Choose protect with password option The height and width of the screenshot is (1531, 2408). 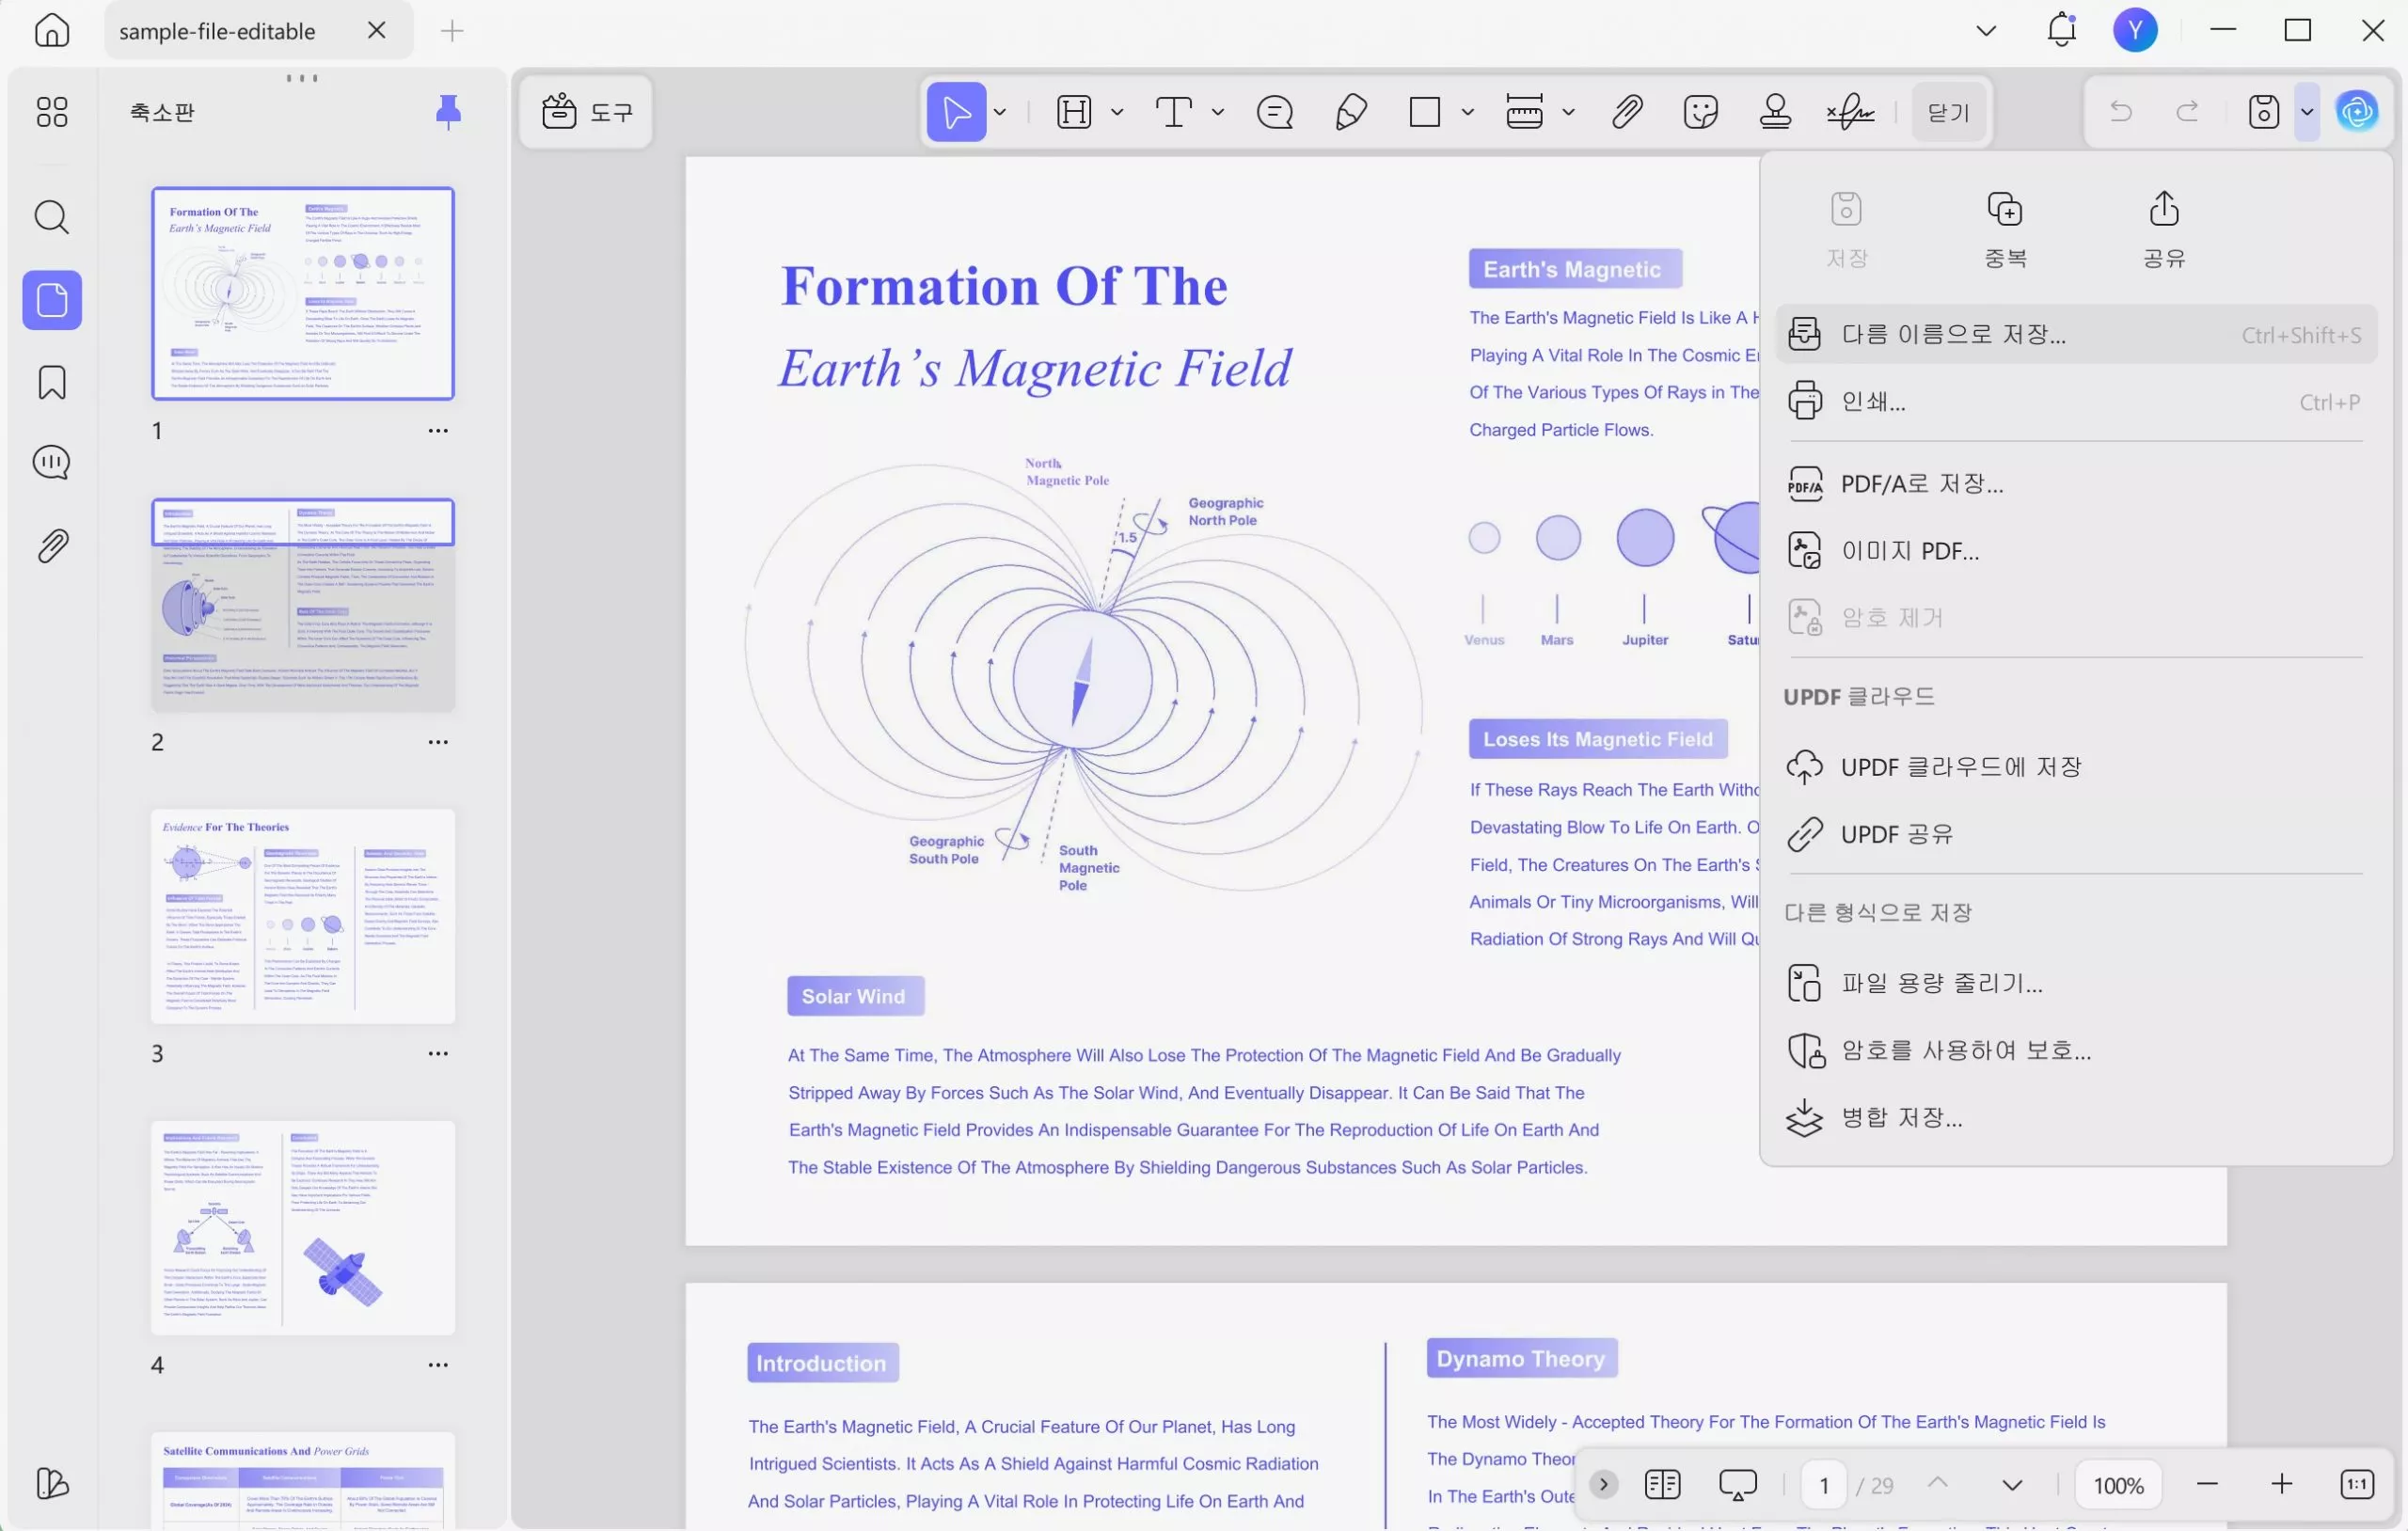coord(2075,1051)
